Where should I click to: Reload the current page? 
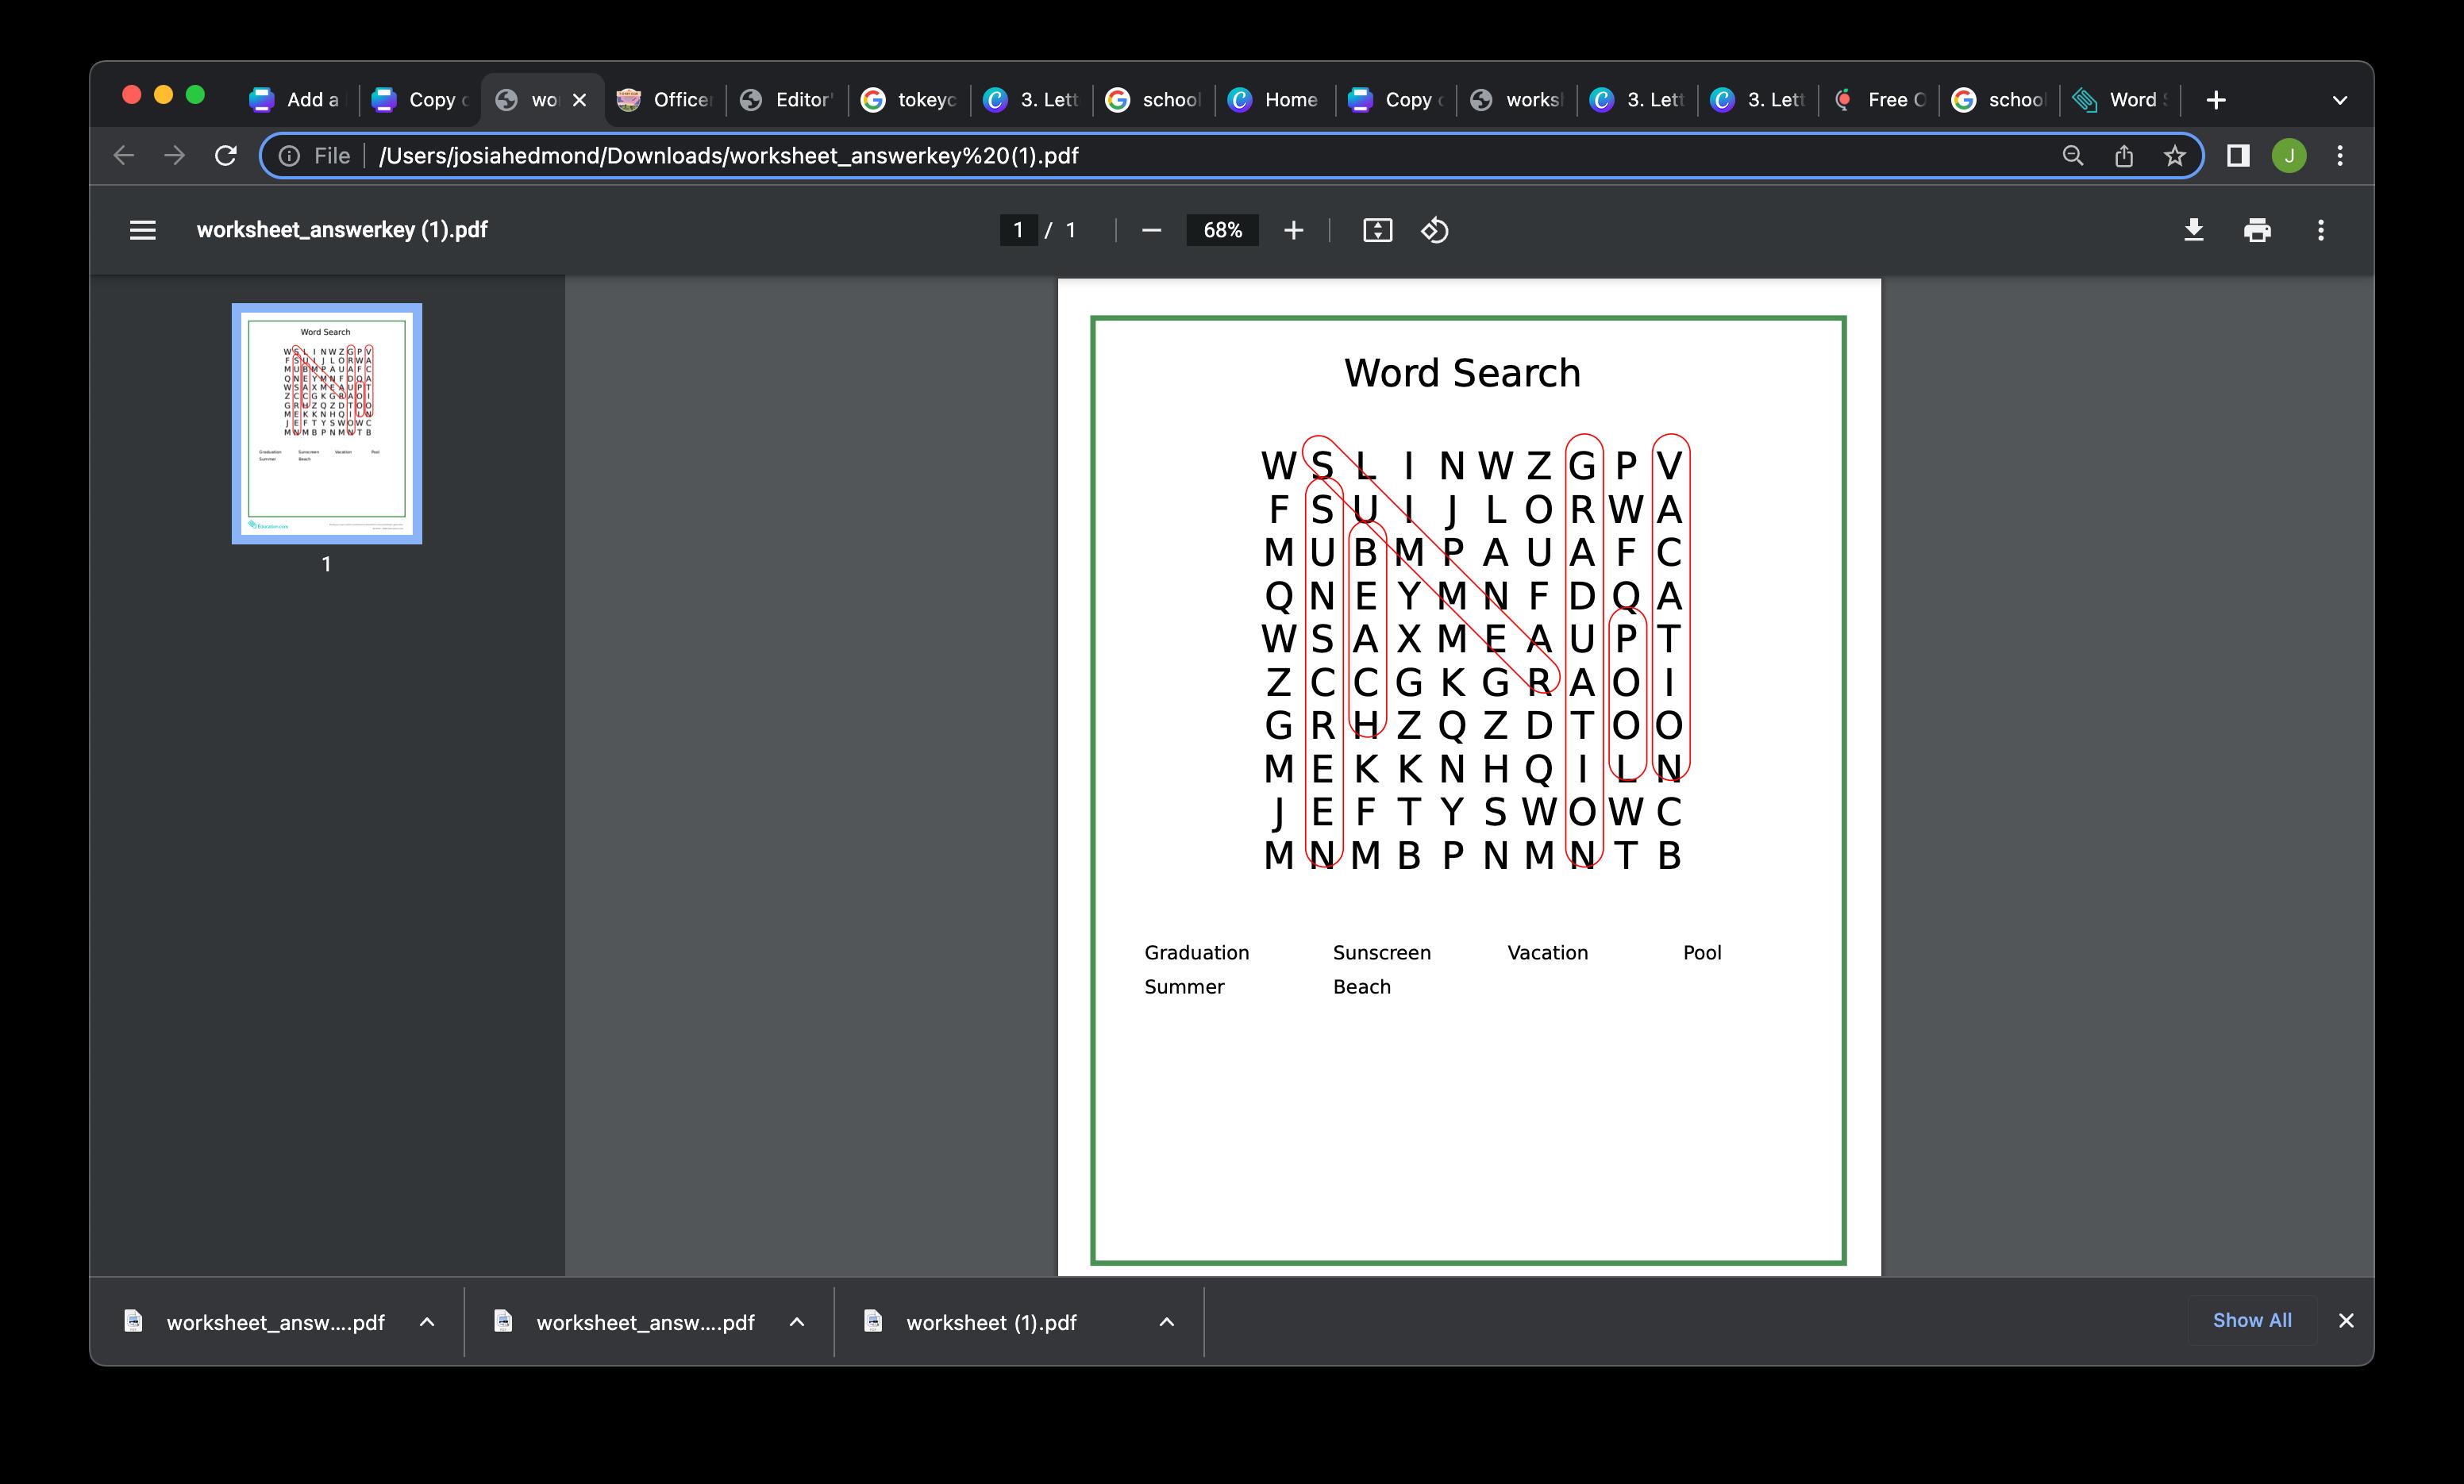pyautogui.click(x=226, y=156)
